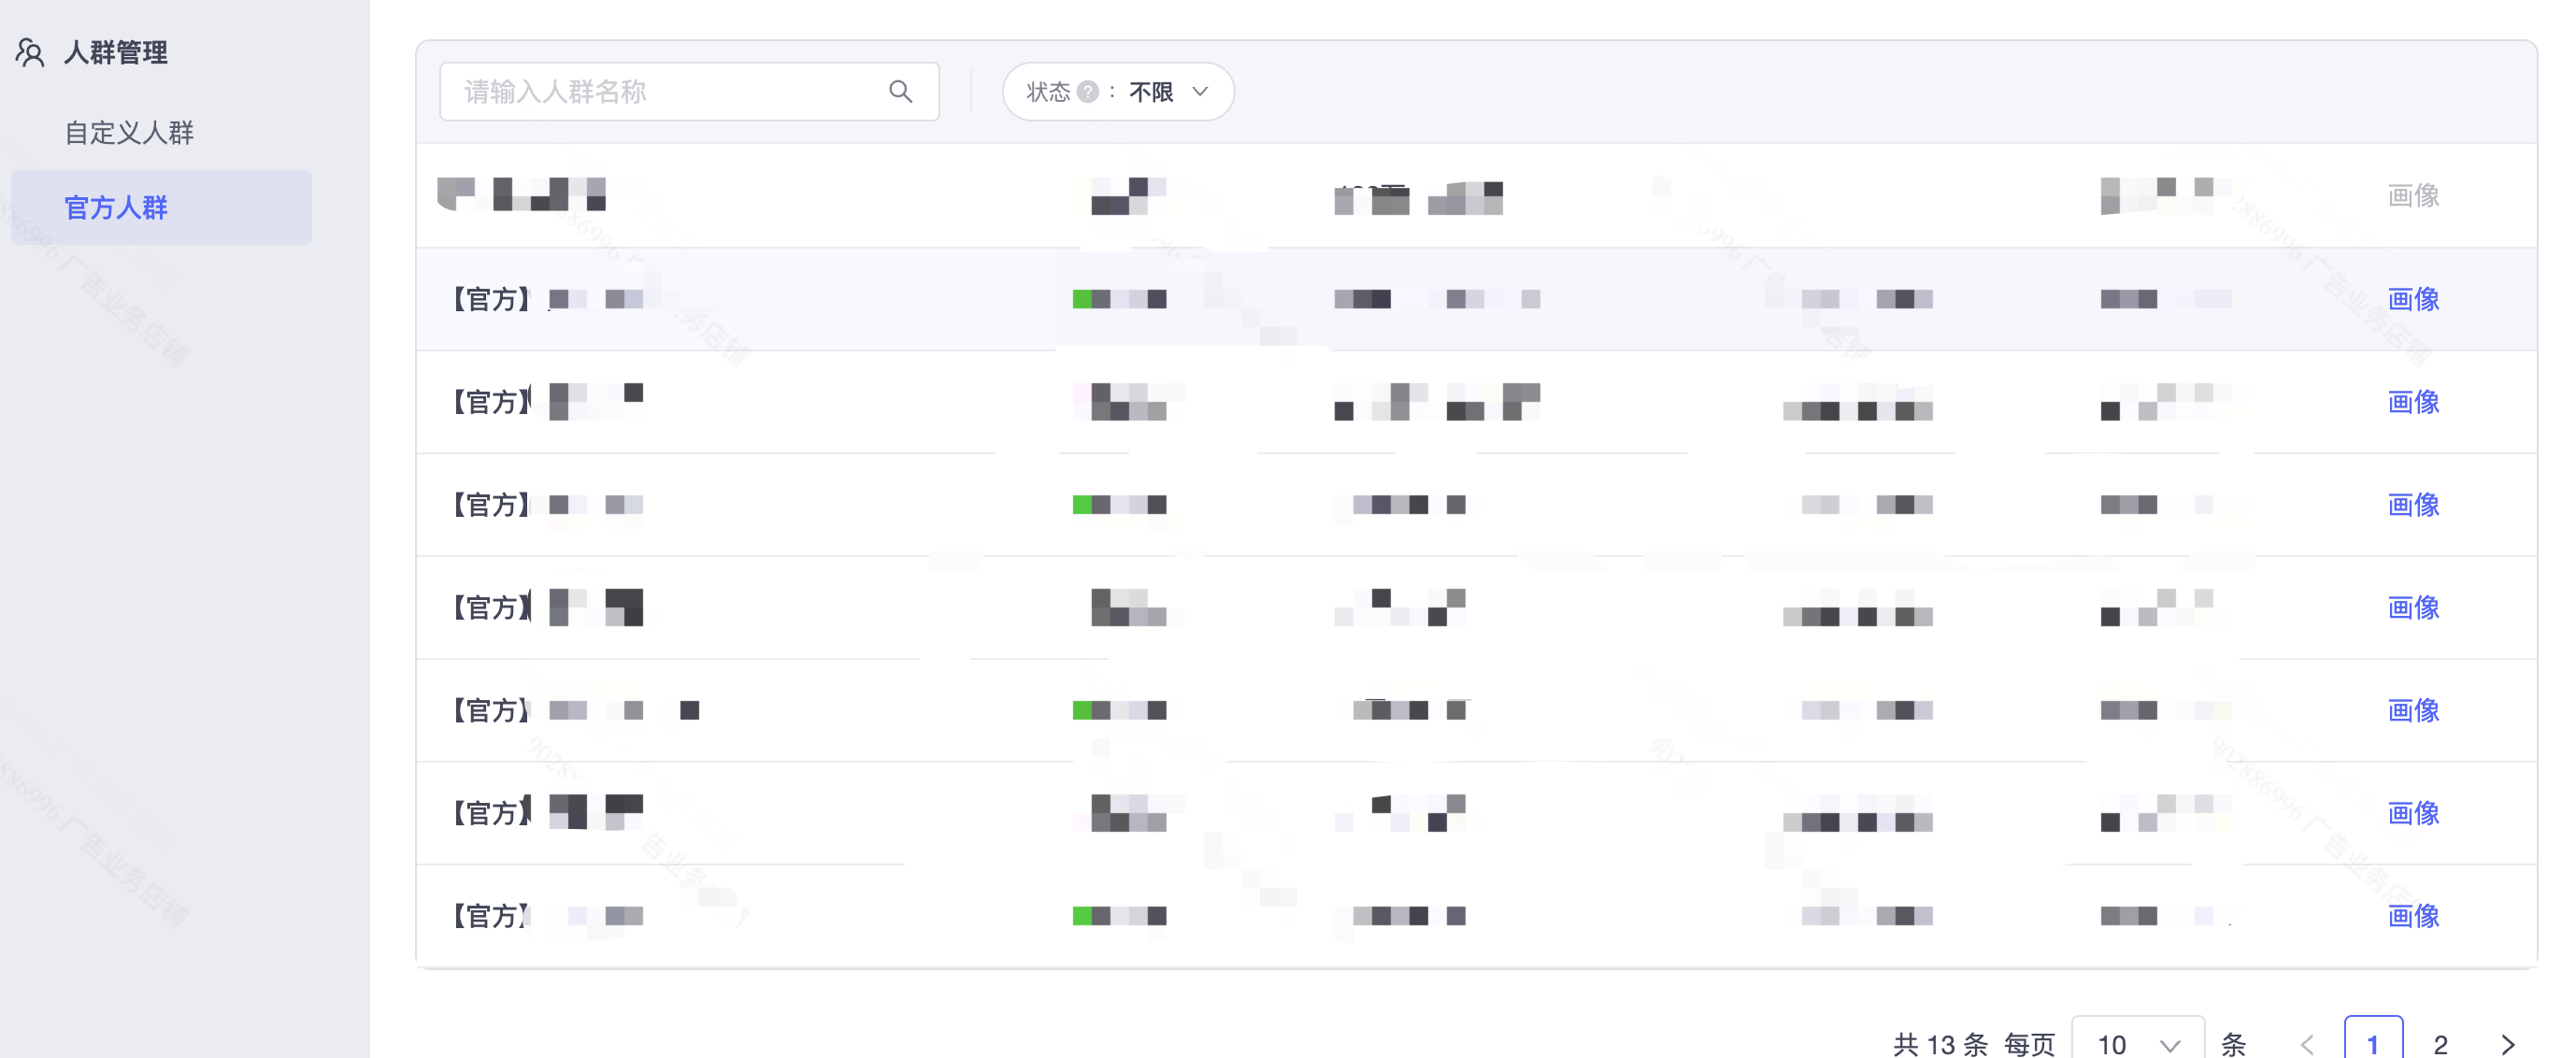Focus the 请输入人群名称 search field
Viewport: 2576px width, 1058px height.
689,92
